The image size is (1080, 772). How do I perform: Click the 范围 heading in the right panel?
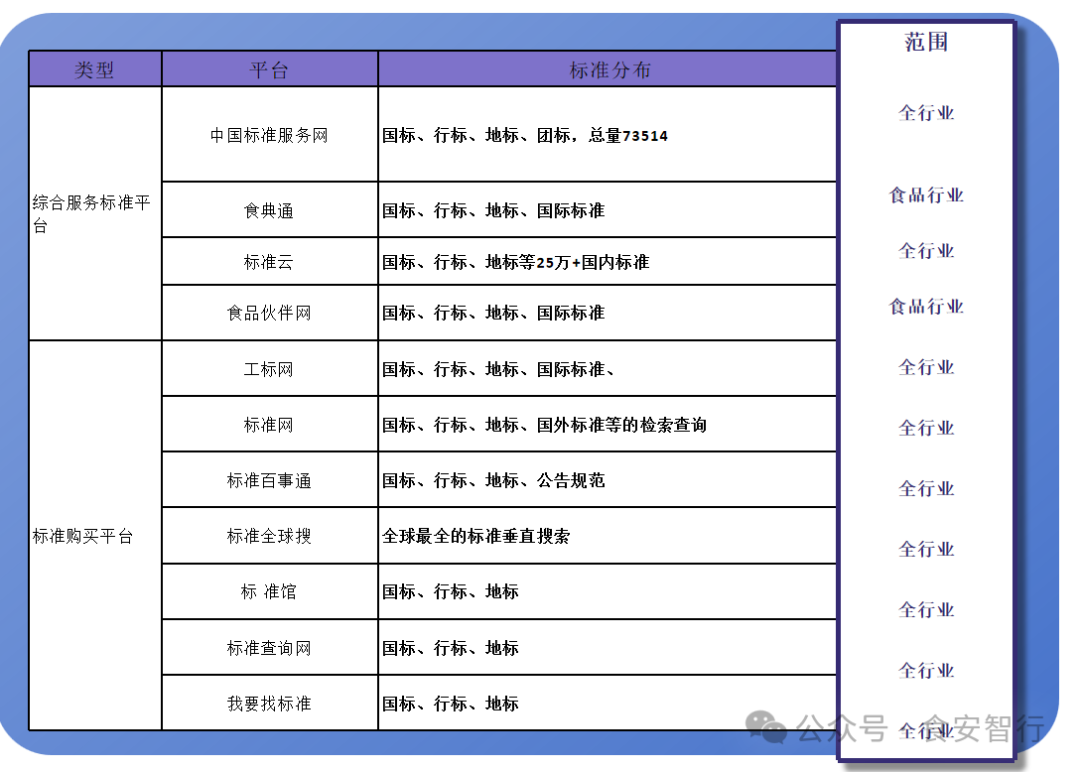coord(926,43)
